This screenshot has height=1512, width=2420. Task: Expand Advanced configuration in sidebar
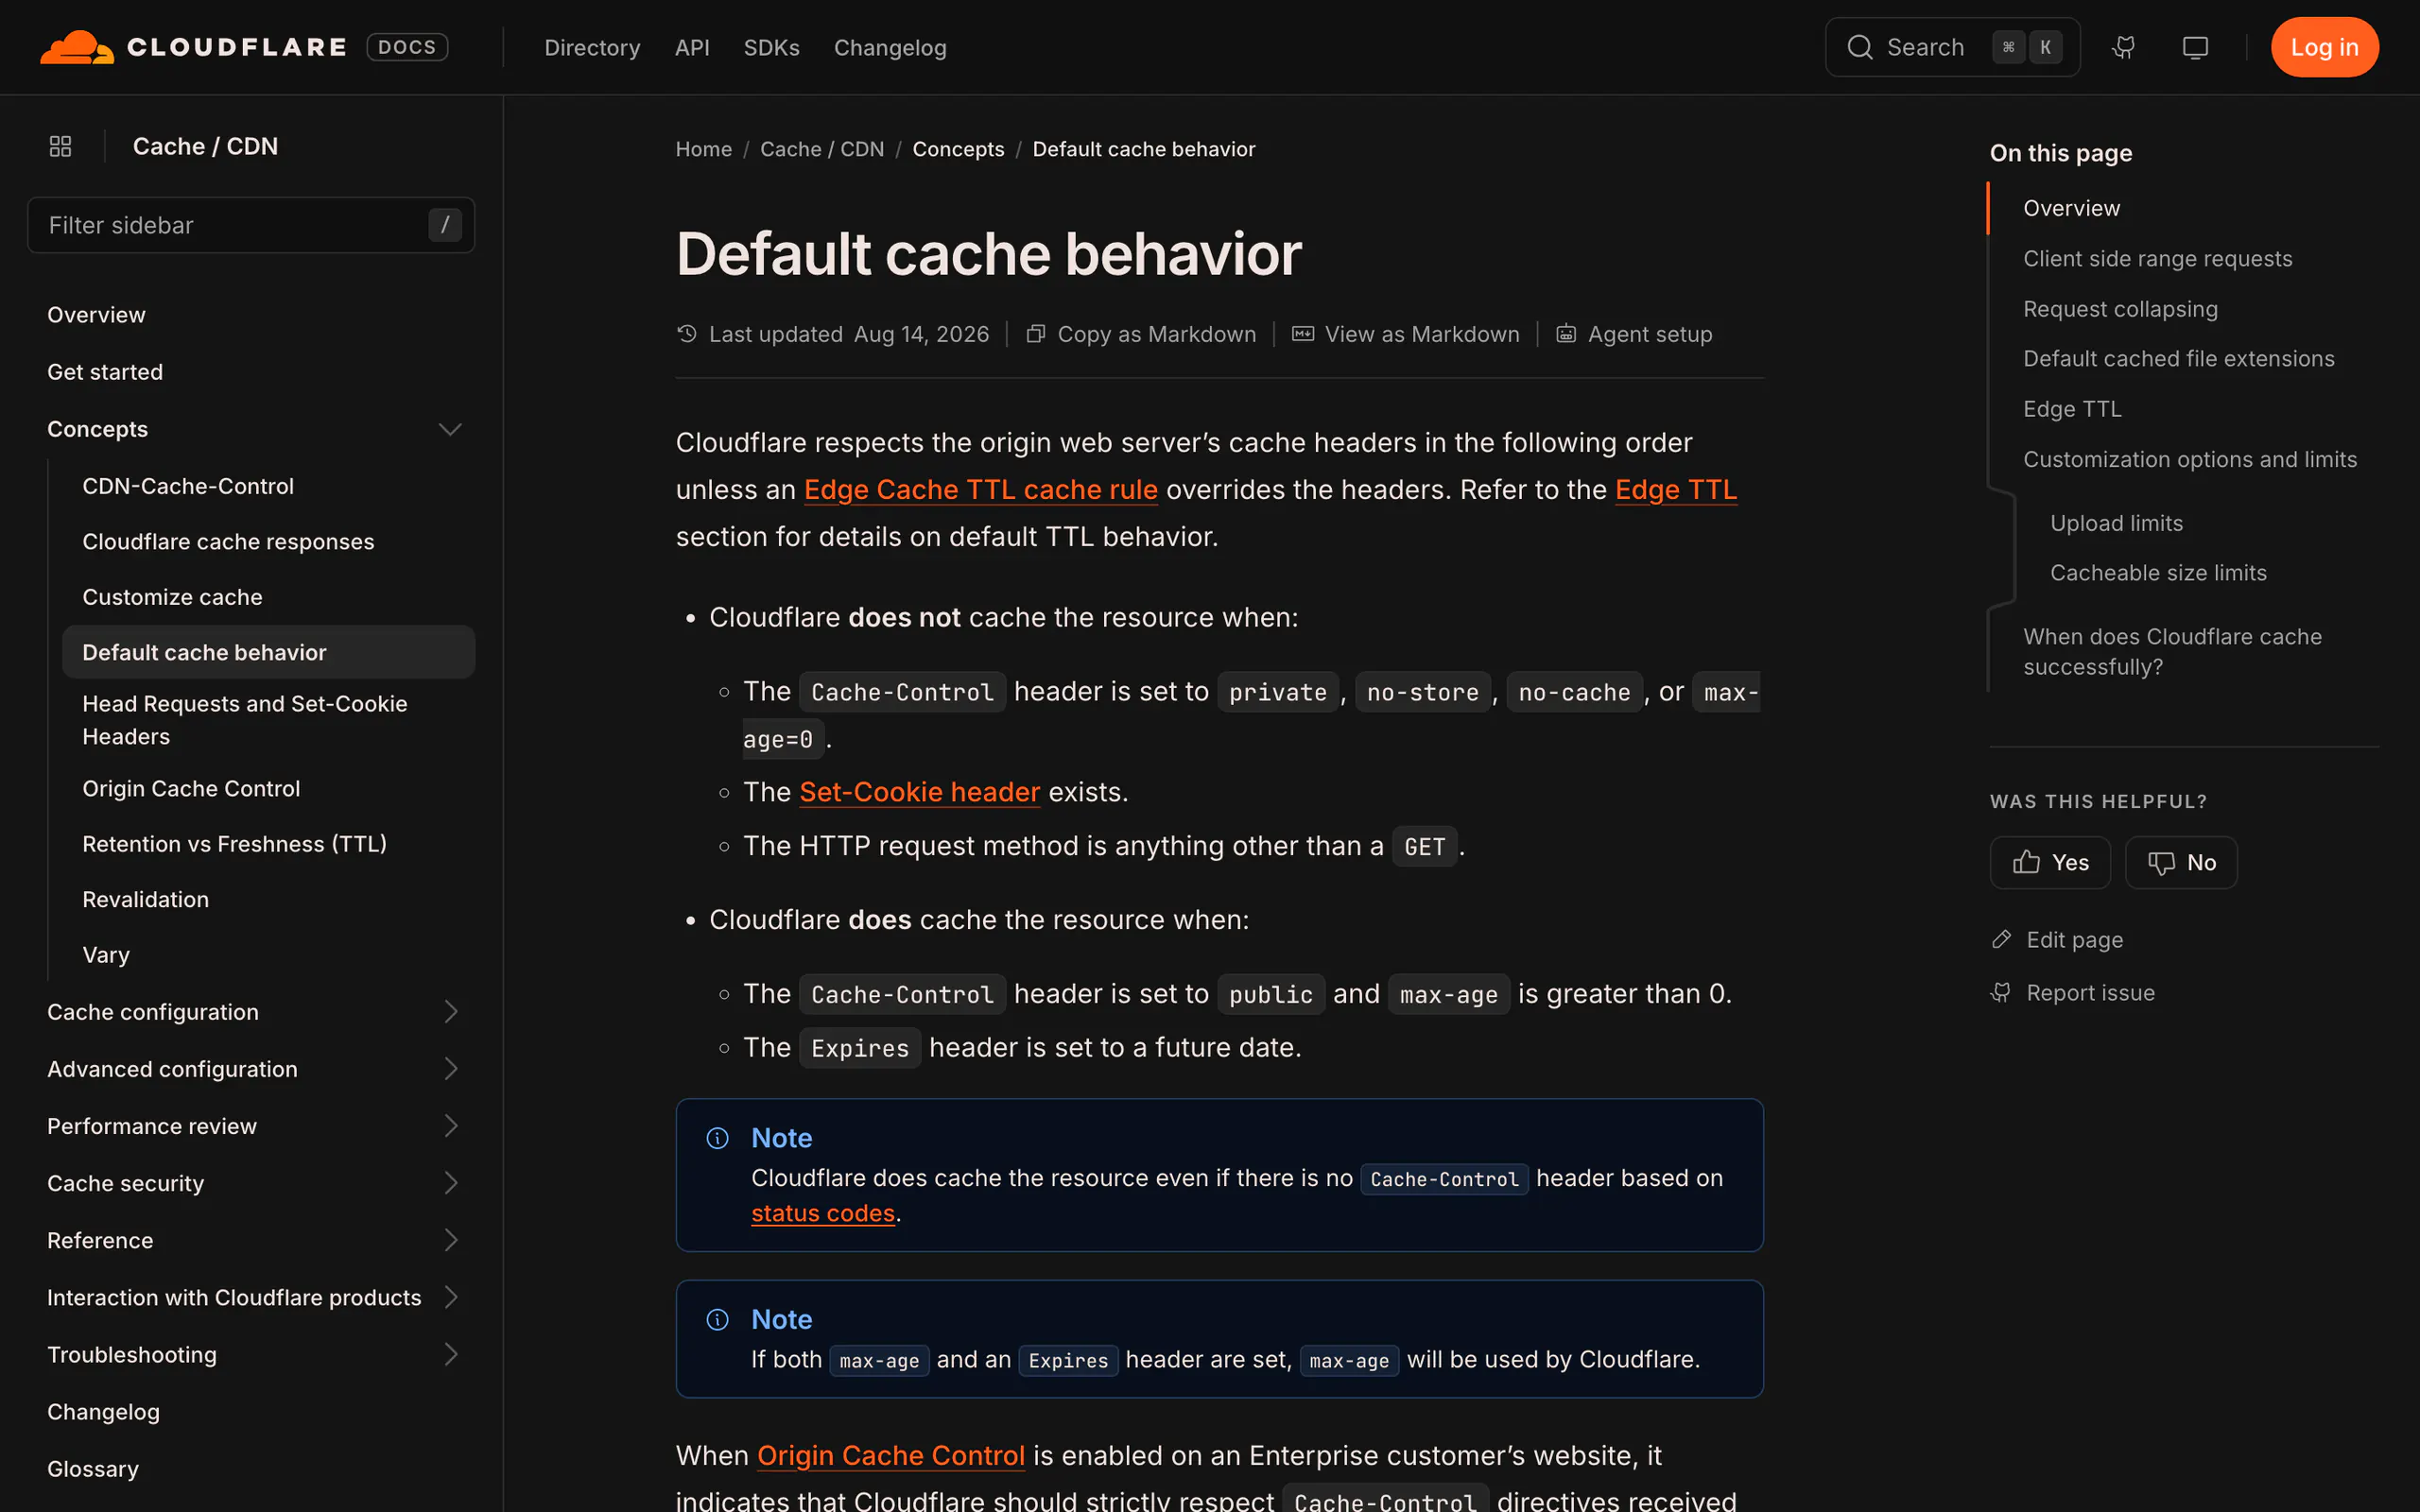(450, 1069)
